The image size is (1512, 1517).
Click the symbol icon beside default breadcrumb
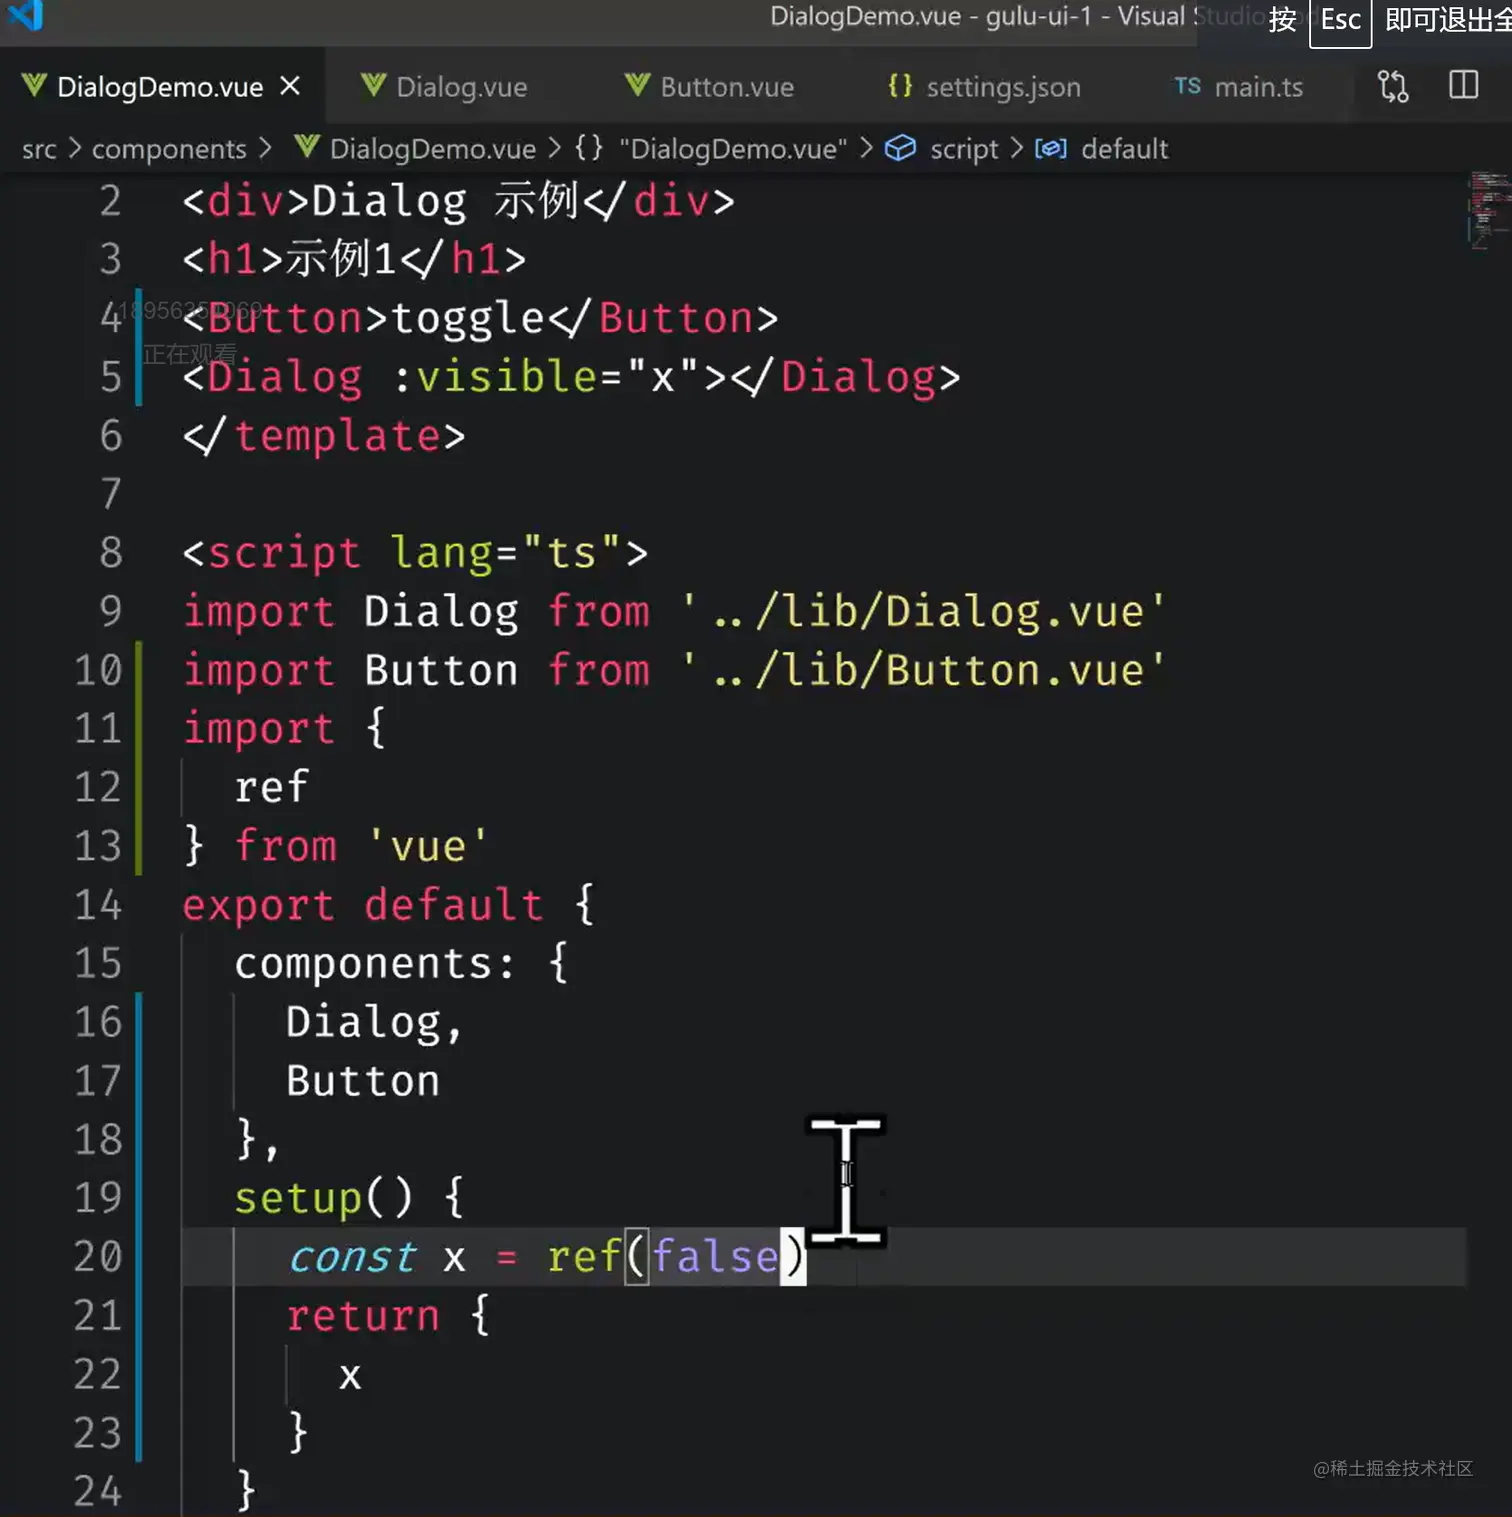point(1050,149)
